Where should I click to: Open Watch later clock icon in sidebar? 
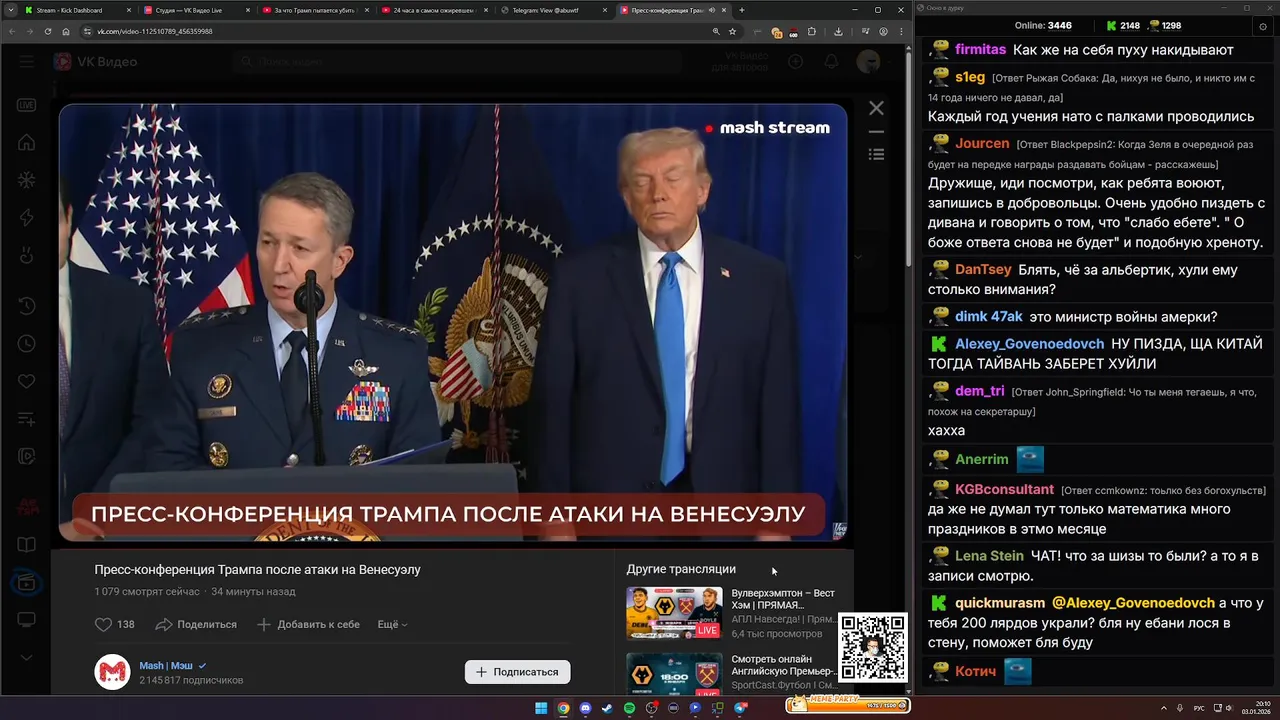click(x=26, y=343)
